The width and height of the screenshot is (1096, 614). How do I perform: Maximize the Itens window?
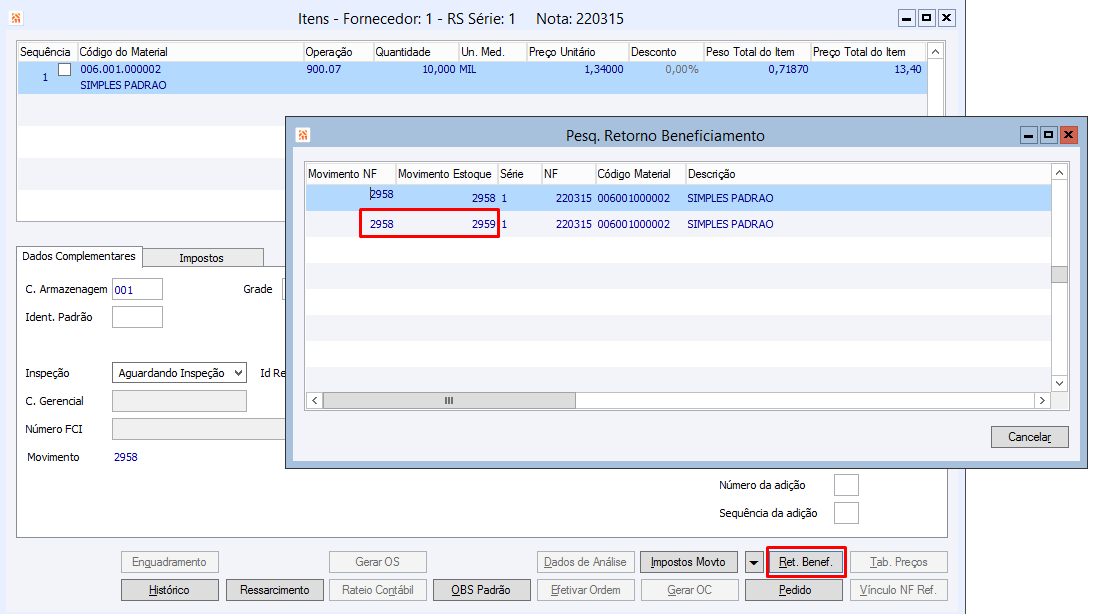point(927,18)
